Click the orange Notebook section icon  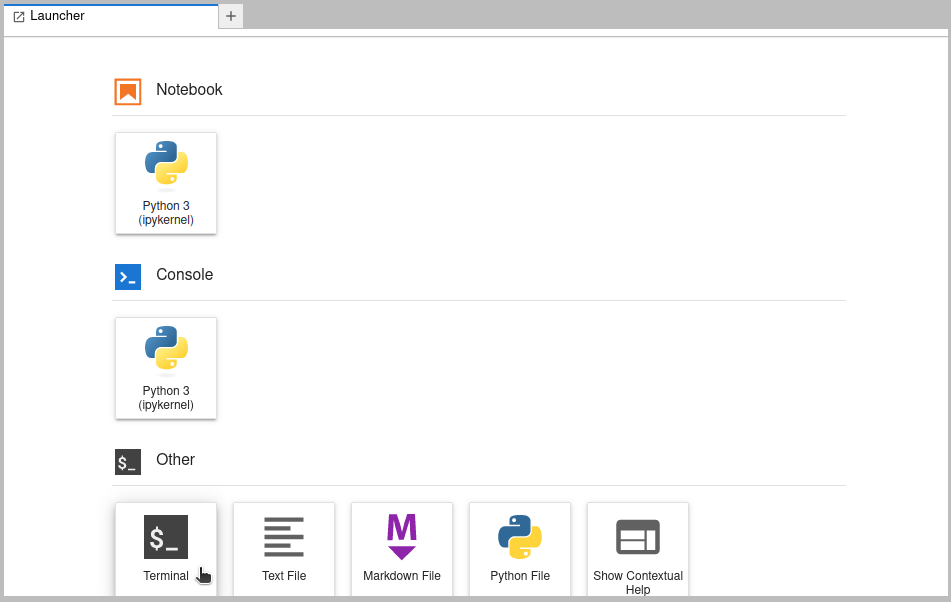click(128, 91)
